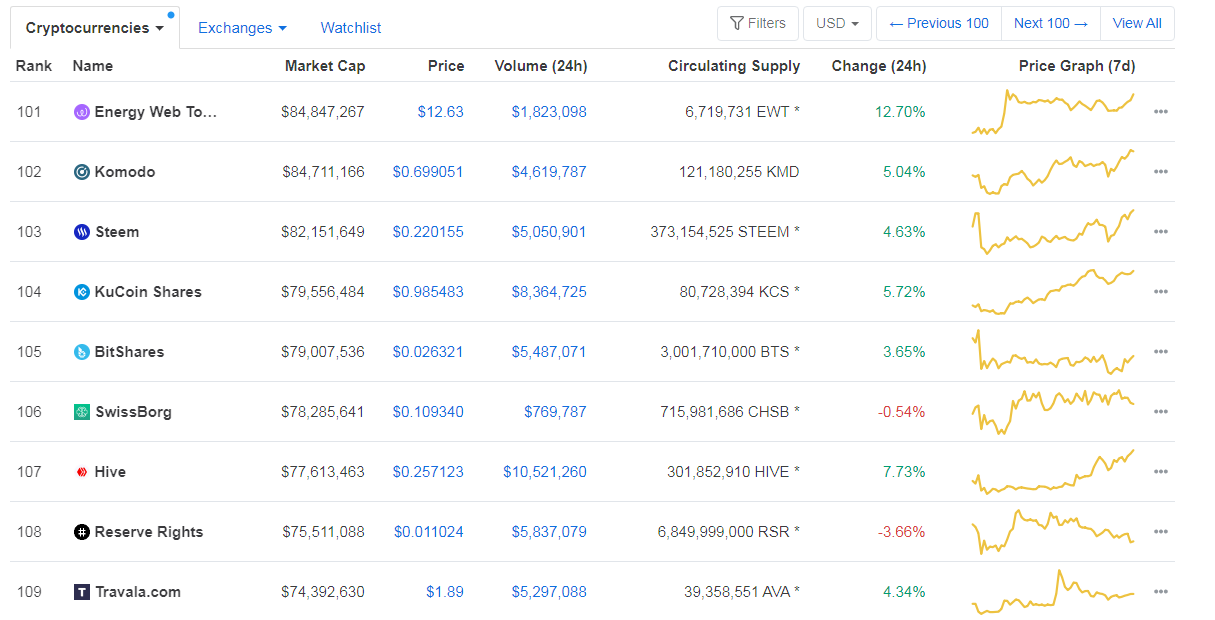Go to Next 100 cryptocurrencies
1215x620 pixels.
click(1050, 23)
